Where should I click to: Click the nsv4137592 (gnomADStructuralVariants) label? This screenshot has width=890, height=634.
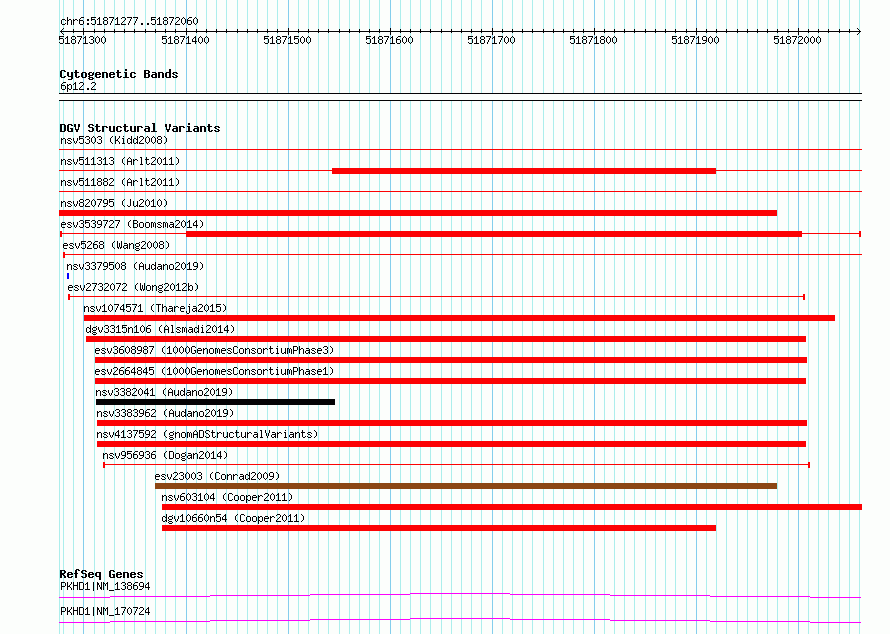[x=207, y=434]
